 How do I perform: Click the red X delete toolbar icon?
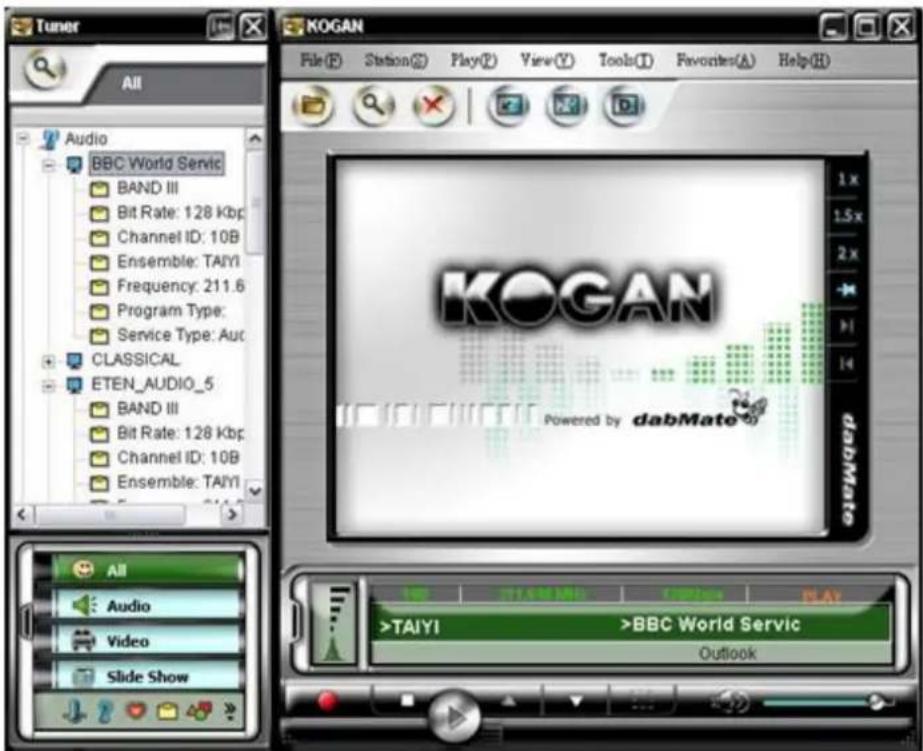point(433,106)
